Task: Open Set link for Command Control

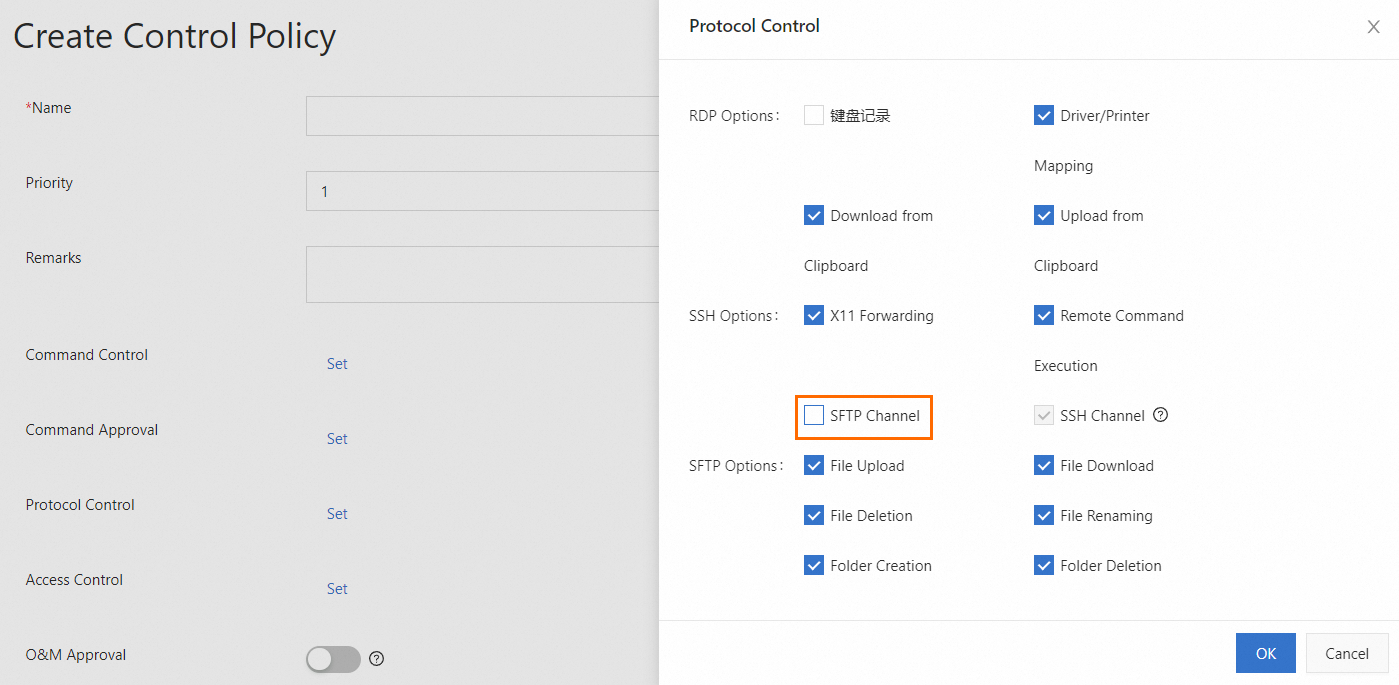Action: [x=337, y=364]
